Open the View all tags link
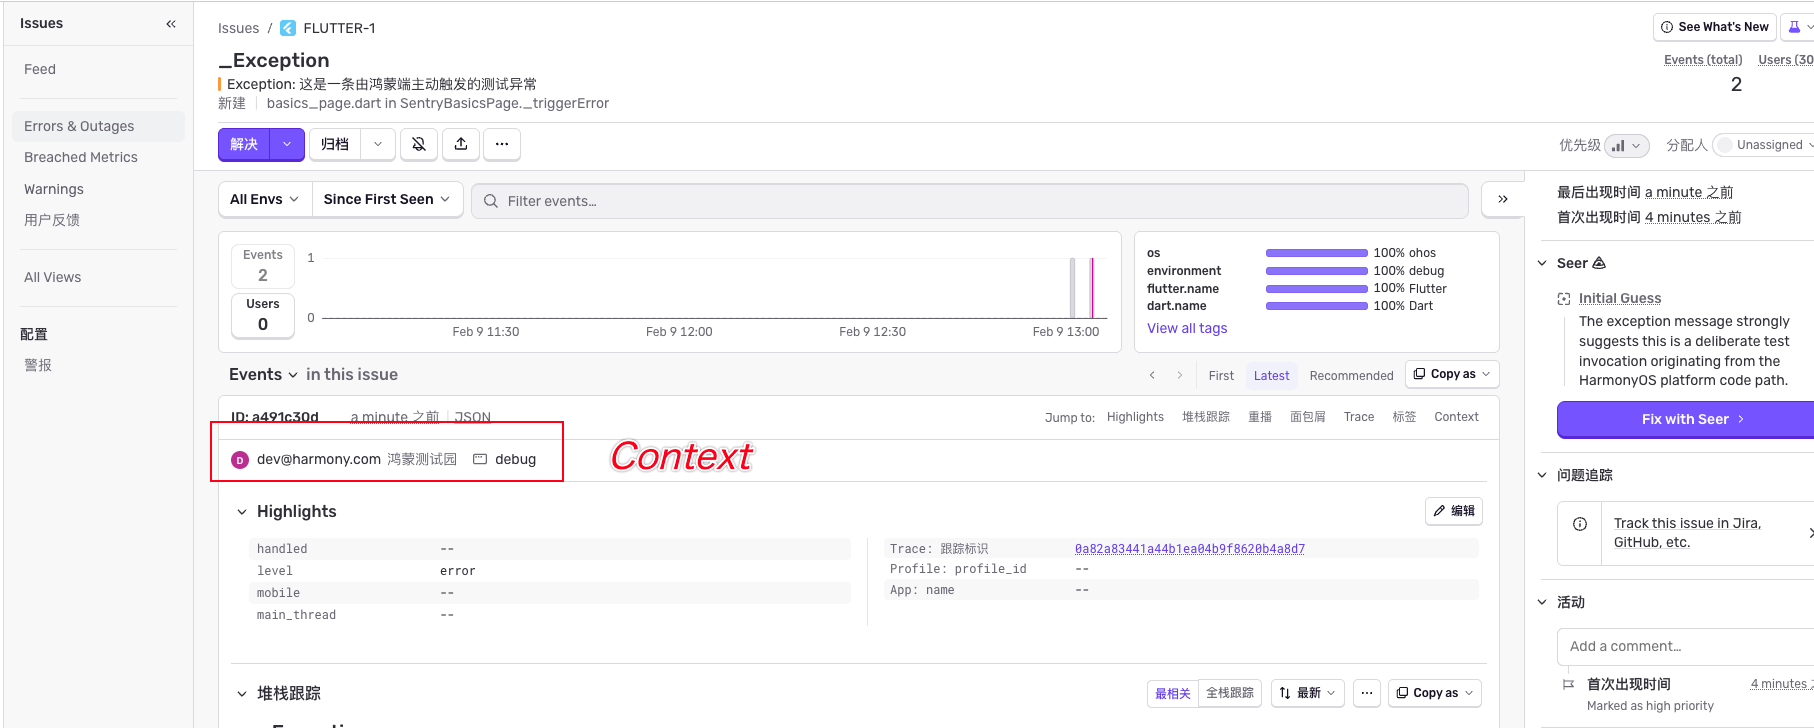This screenshot has height=728, width=1814. pos(1187,328)
